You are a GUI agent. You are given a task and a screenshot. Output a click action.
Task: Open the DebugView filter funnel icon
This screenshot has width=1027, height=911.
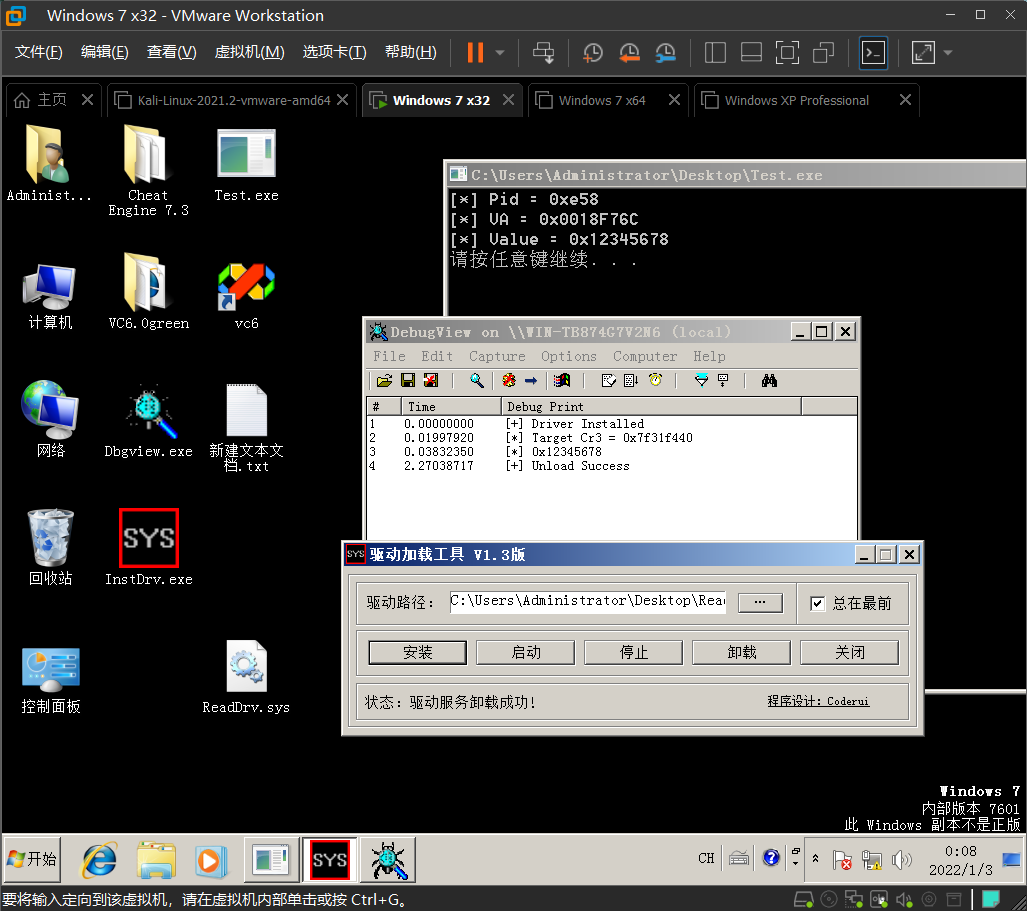click(x=701, y=380)
